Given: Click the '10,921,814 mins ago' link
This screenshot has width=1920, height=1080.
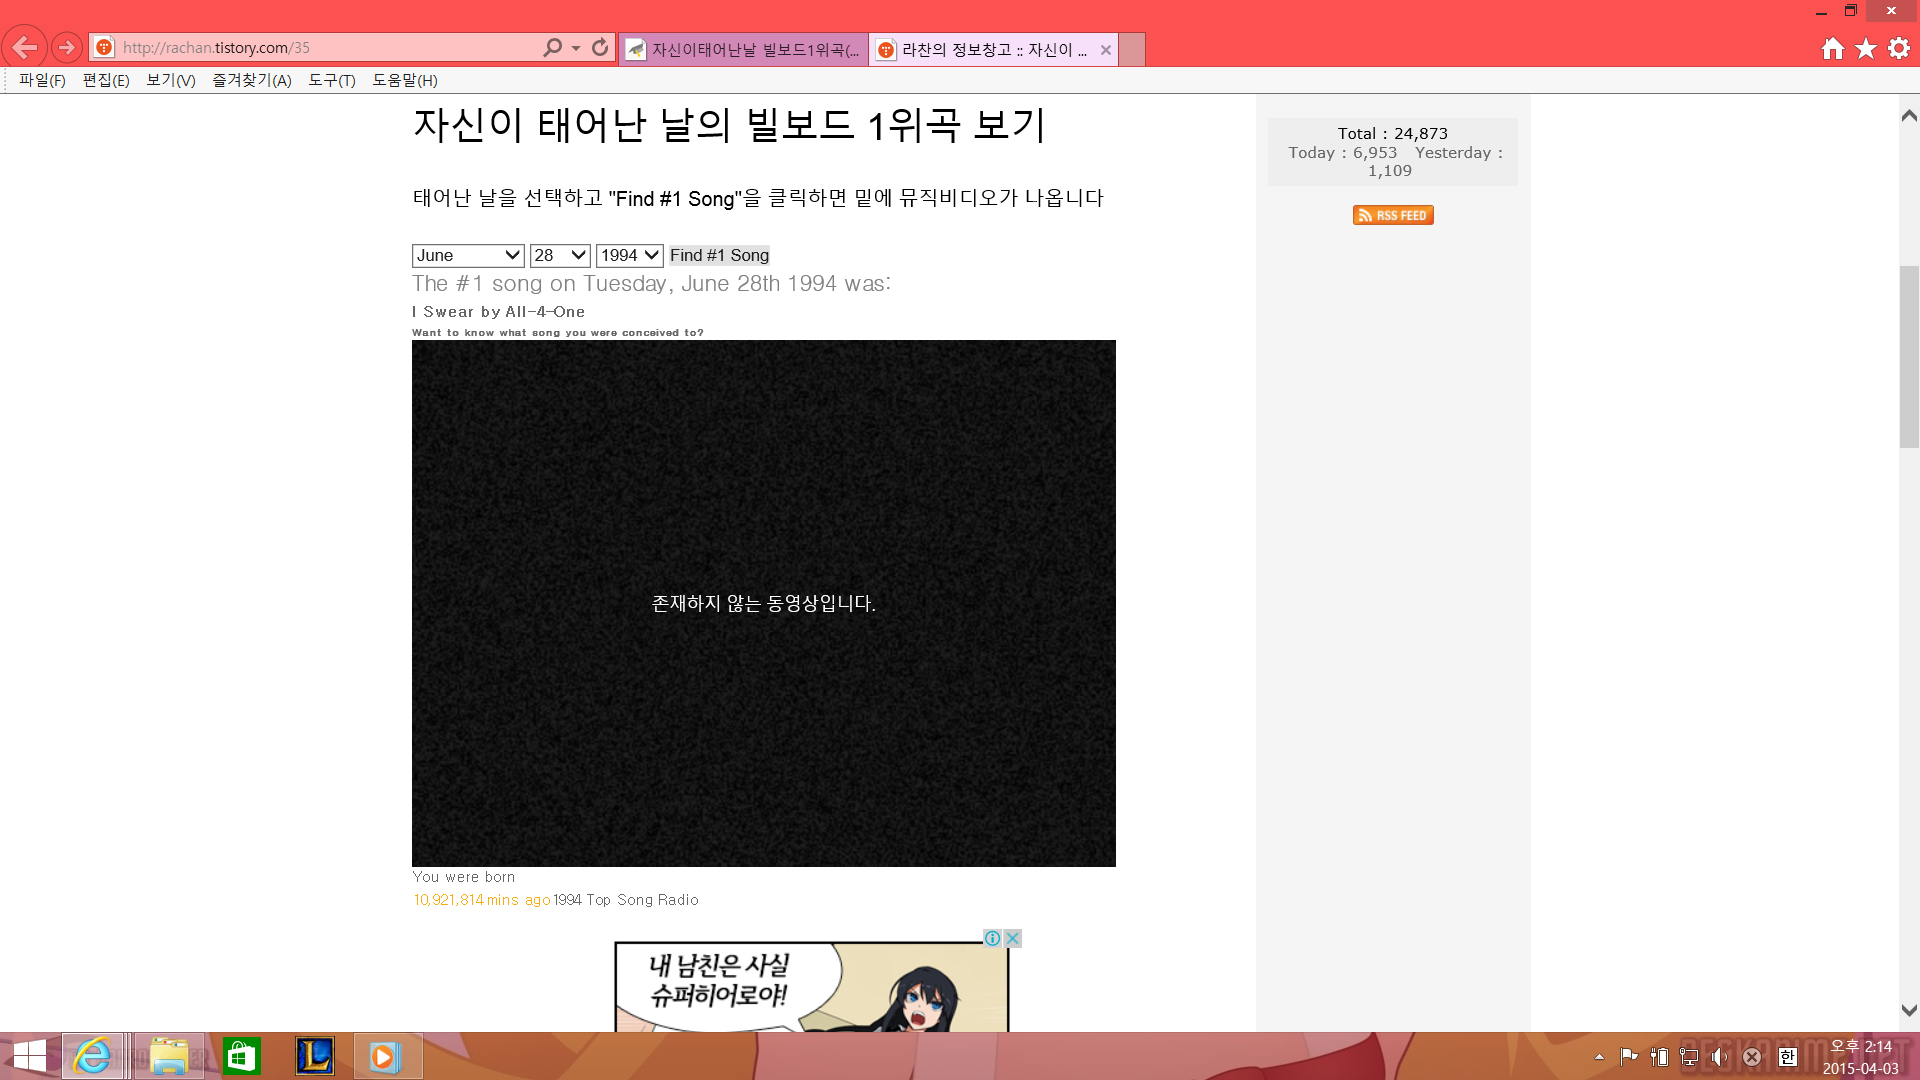Looking at the screenshot, I should pos(482,900).
